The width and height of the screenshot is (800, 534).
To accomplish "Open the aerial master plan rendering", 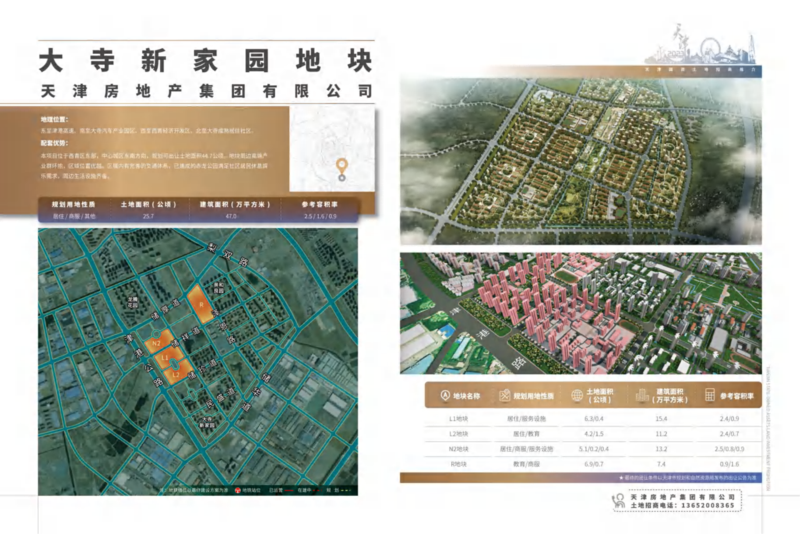I will tap(581, 161).
